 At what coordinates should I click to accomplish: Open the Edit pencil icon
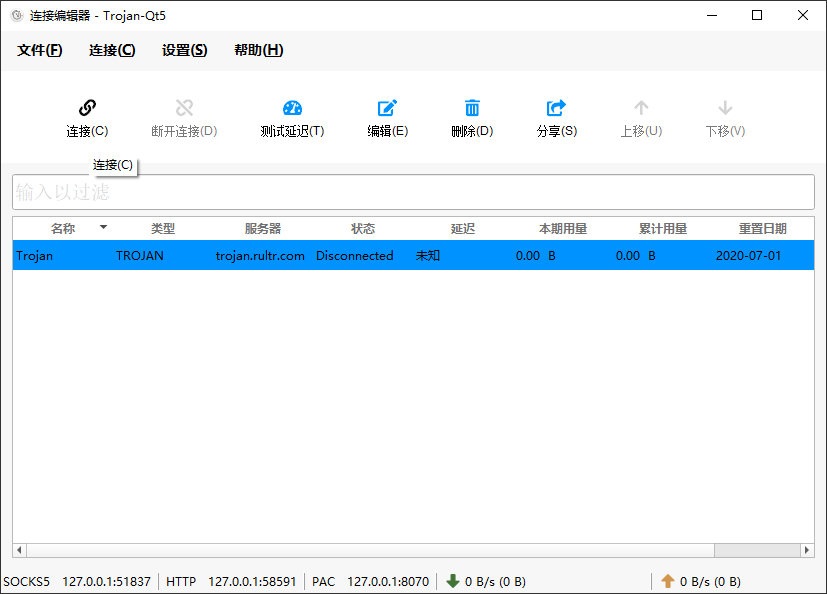[387, 108]
